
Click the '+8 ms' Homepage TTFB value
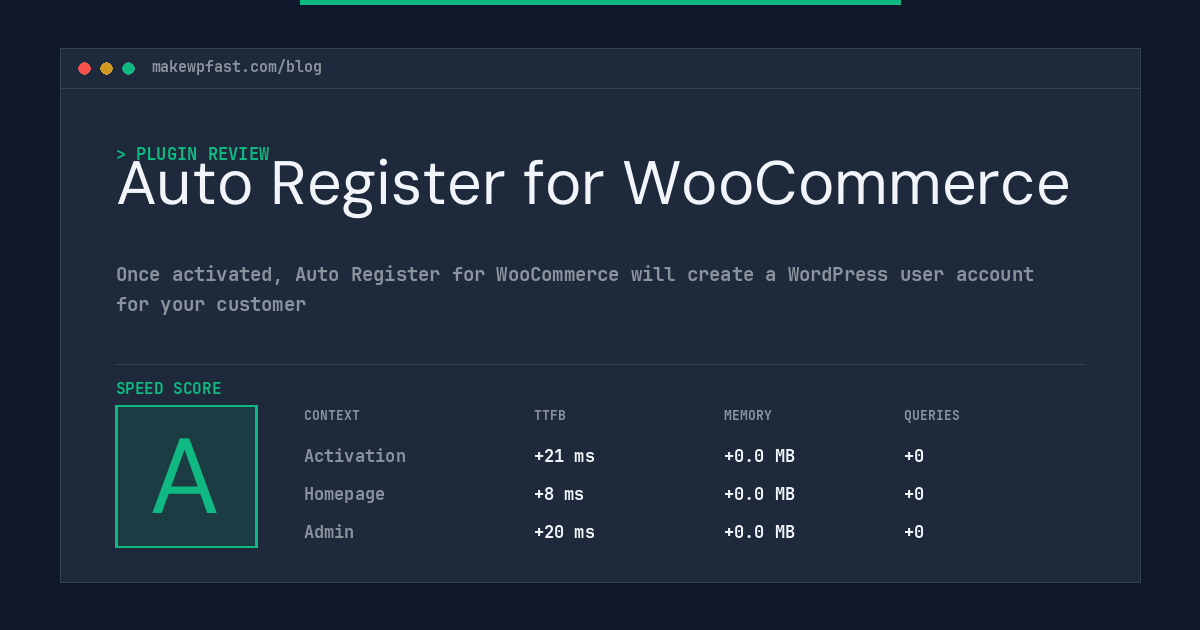point(559,494)
